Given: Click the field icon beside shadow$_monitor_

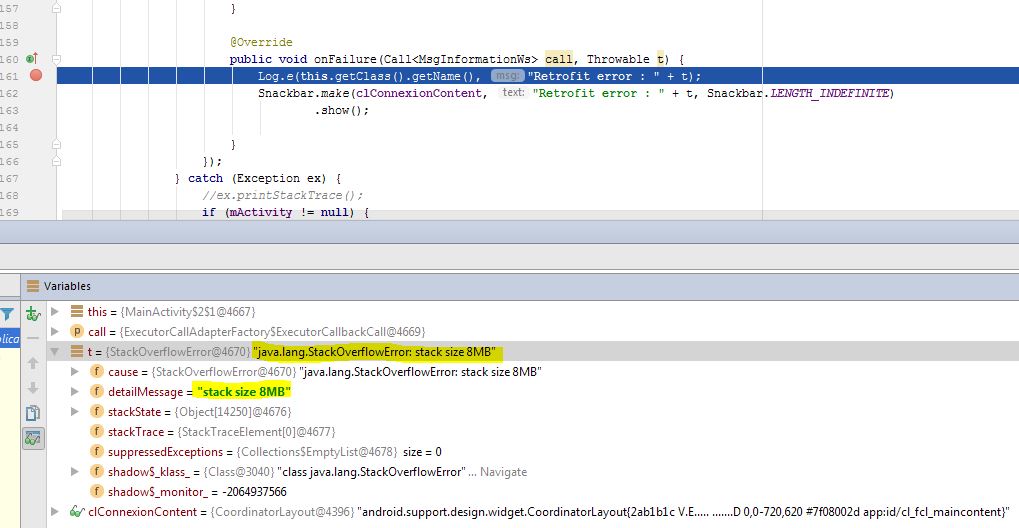Looking at the screenshot, I should click(96, 491).
